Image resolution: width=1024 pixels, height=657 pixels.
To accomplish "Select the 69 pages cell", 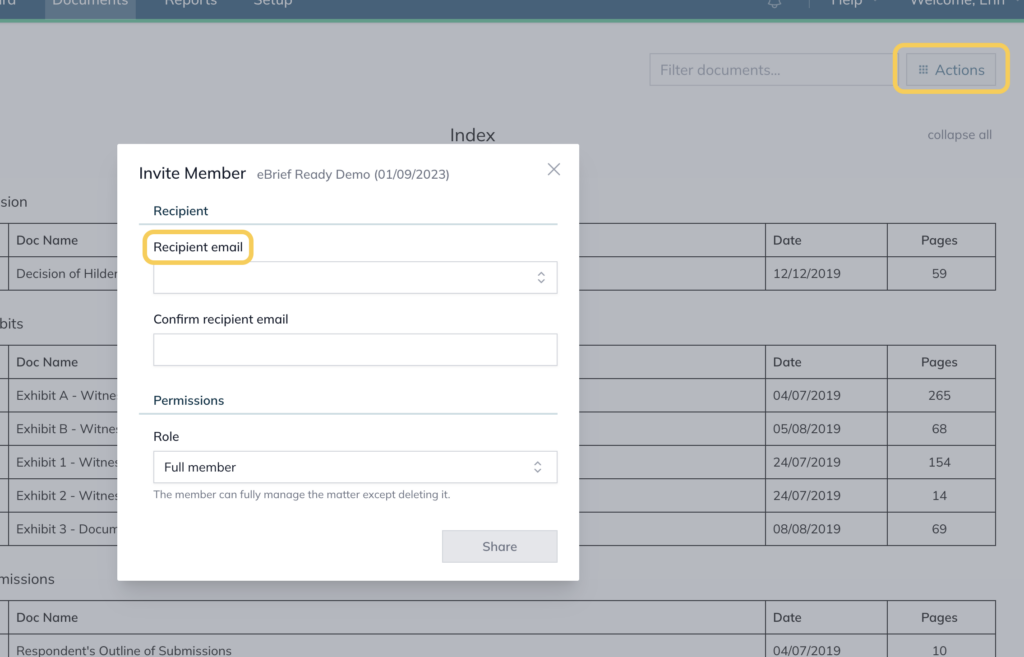I will (x=941, y=529).
